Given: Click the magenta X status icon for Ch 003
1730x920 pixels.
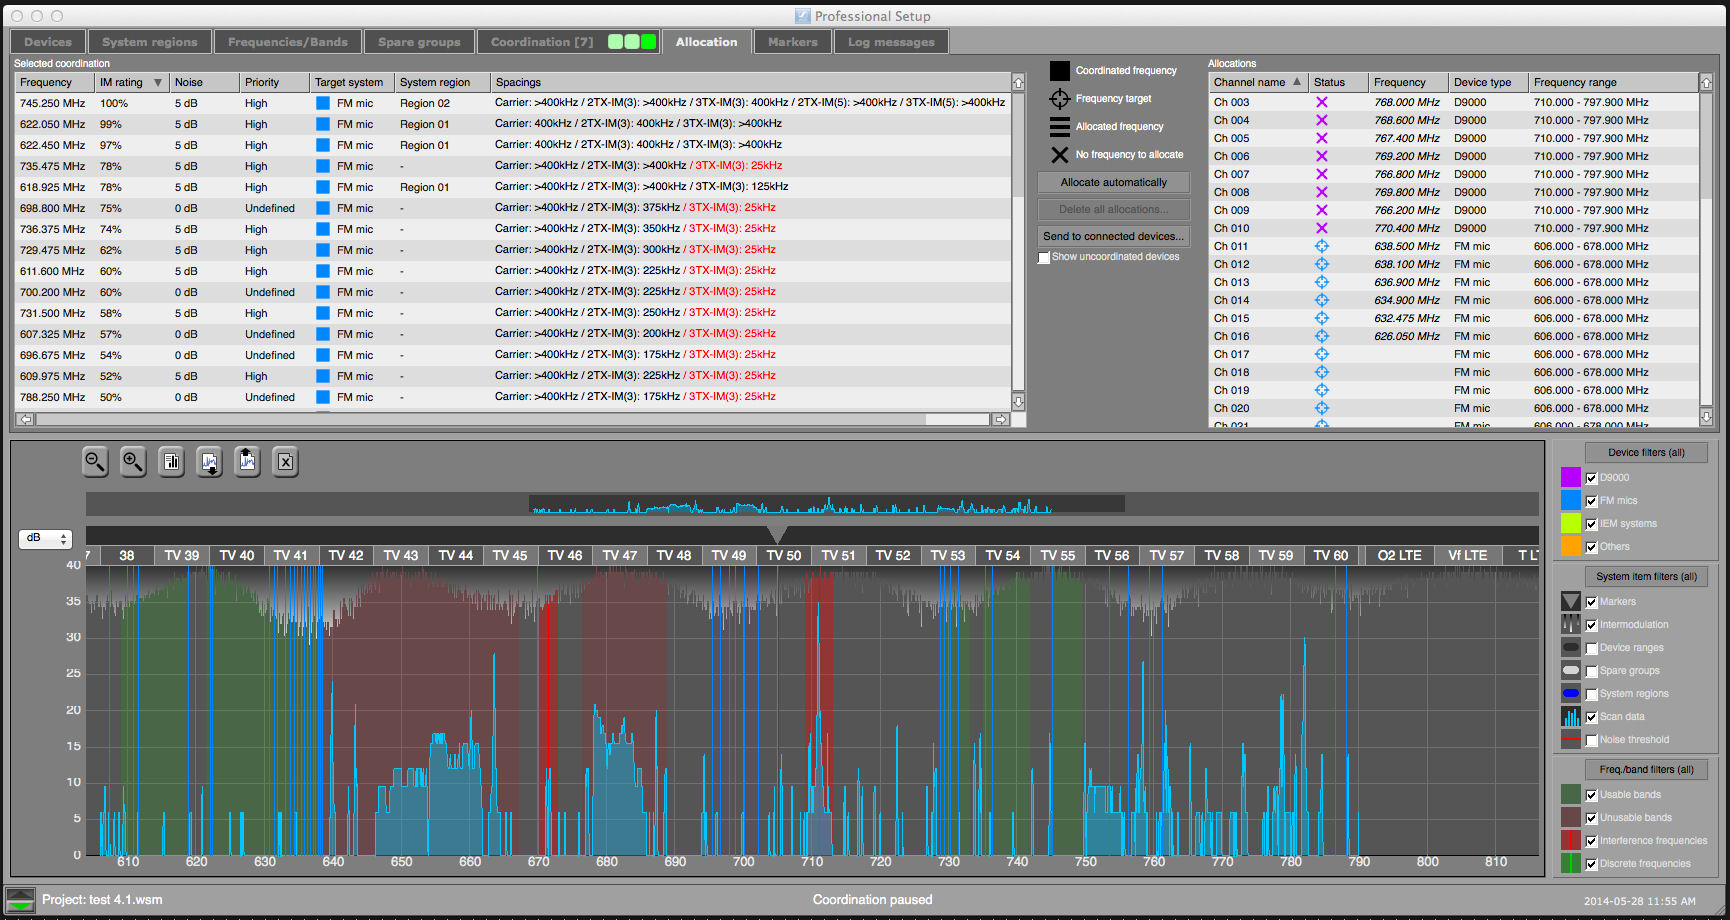Looking at the screenshot, I should click(x=1321, y=102).
